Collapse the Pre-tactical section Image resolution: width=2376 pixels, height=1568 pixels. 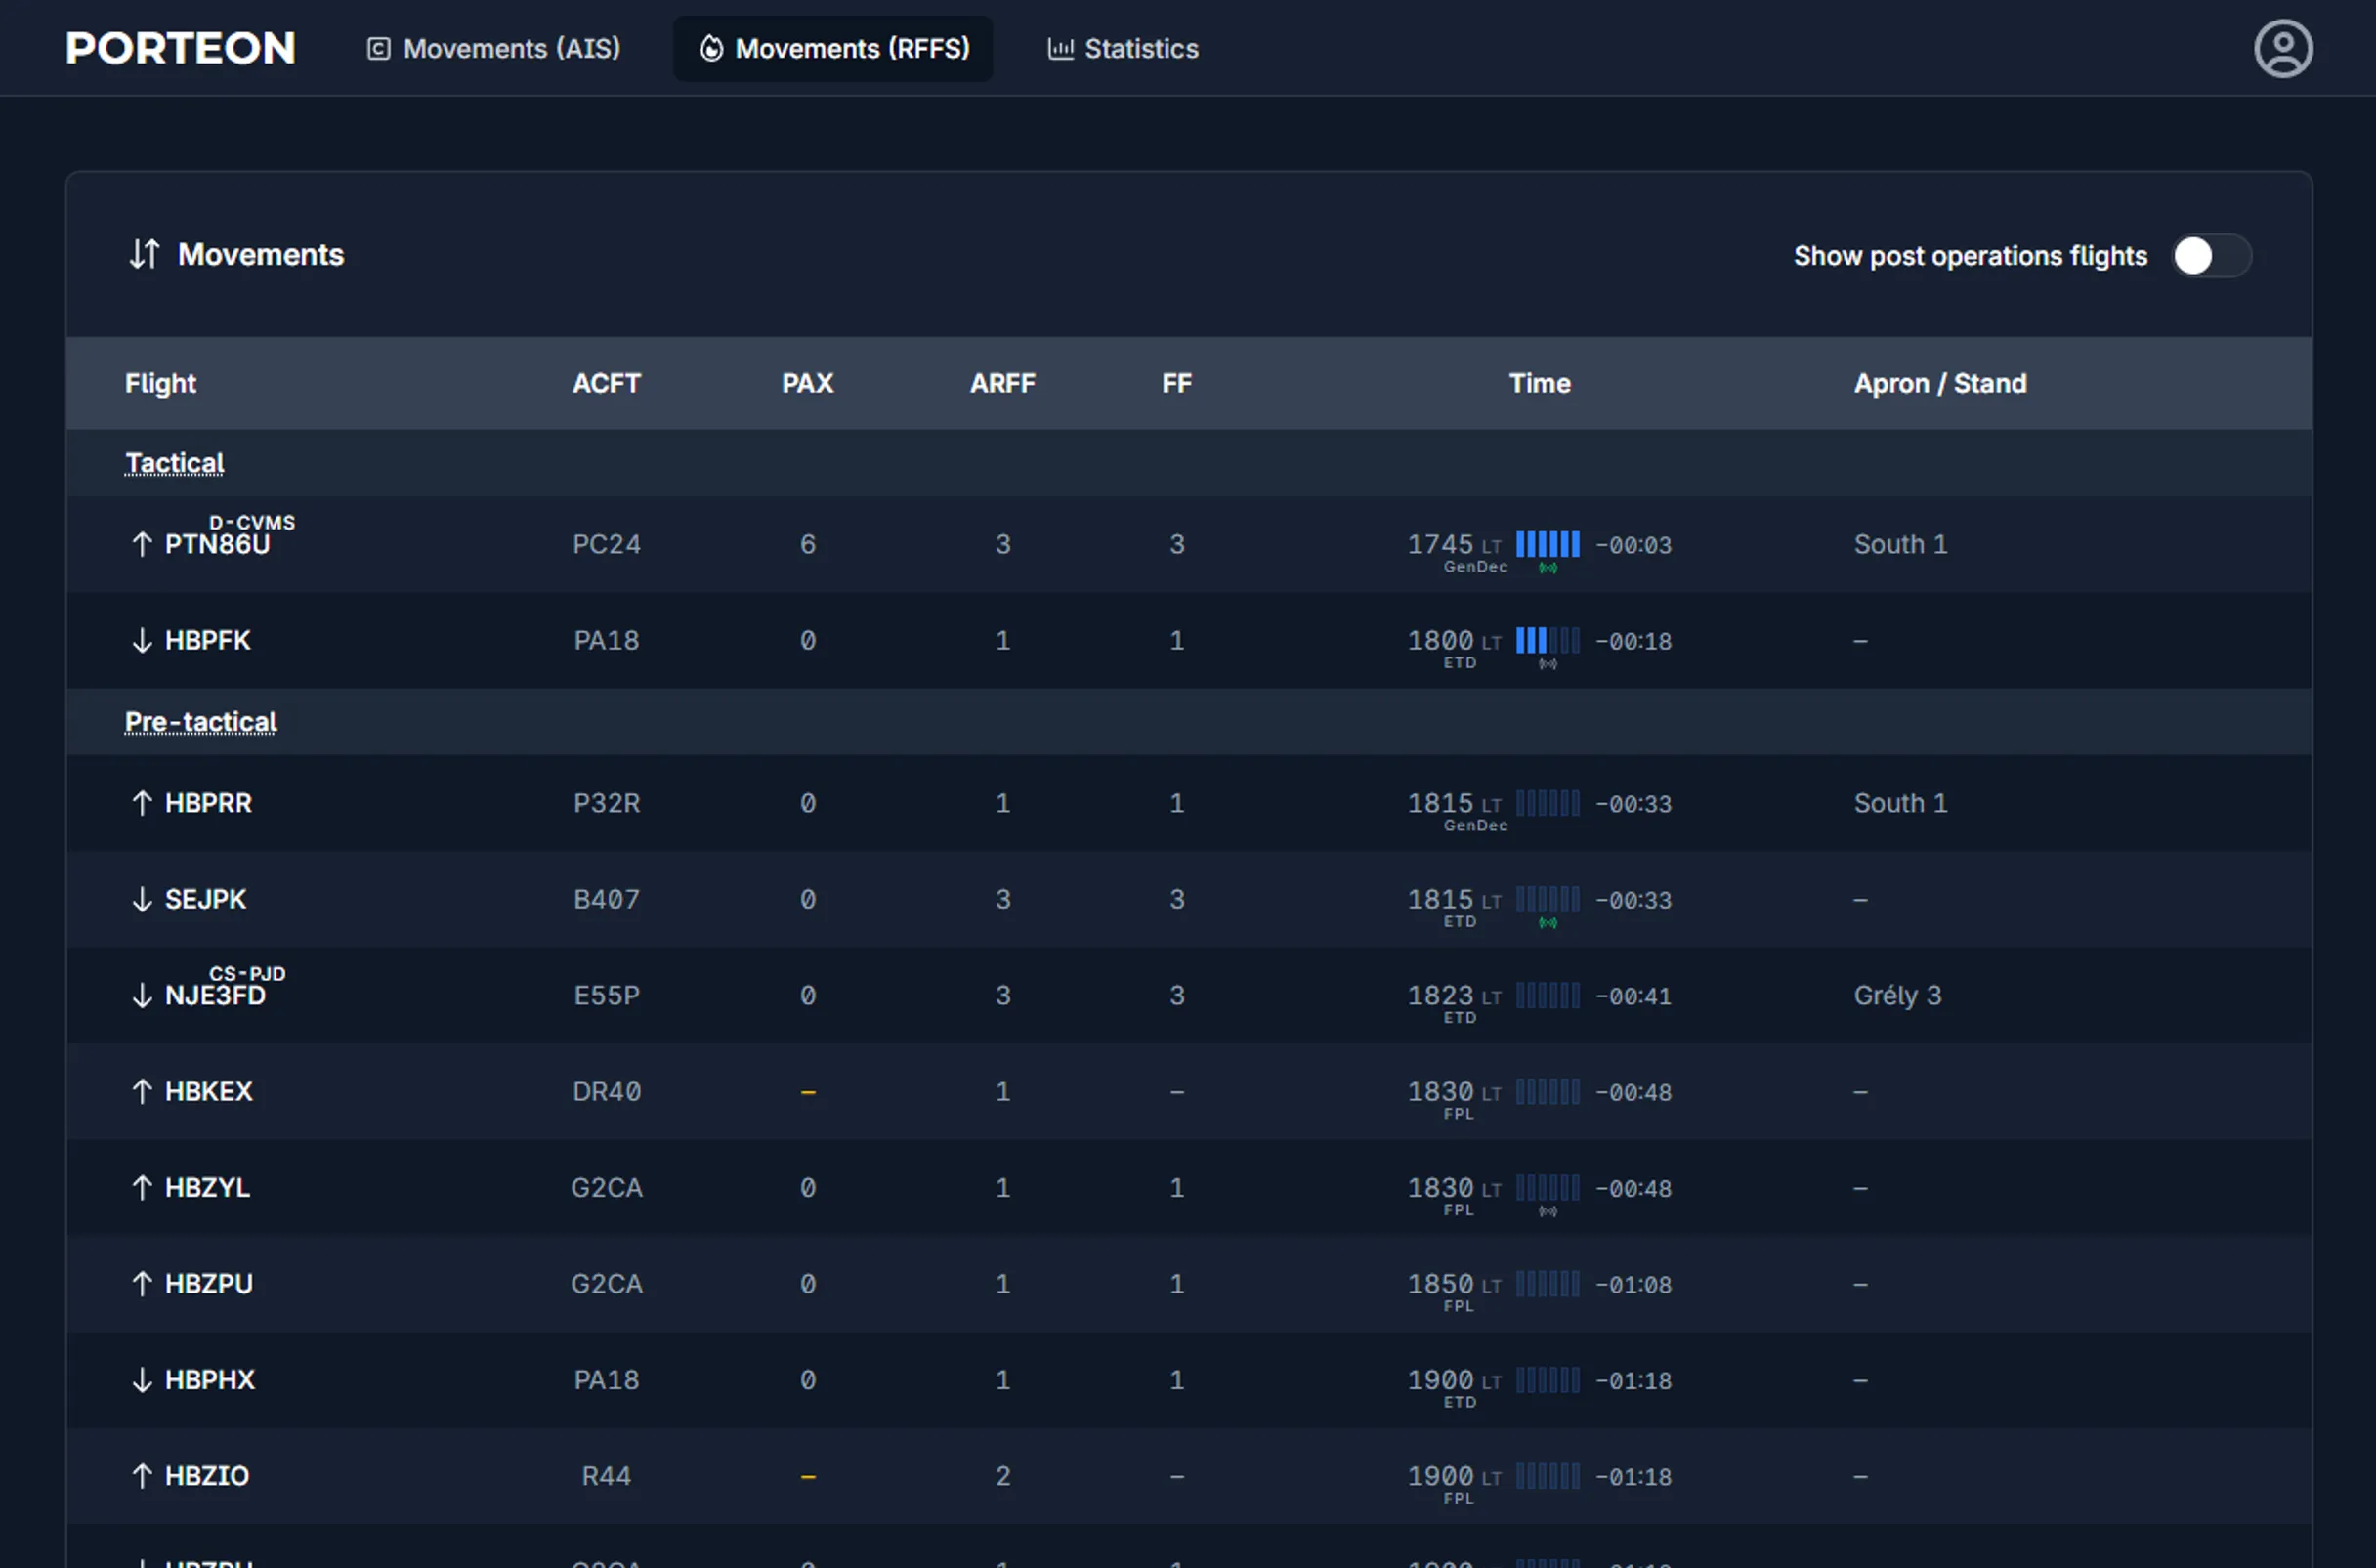pyautogui.click(x=200, y=721)
